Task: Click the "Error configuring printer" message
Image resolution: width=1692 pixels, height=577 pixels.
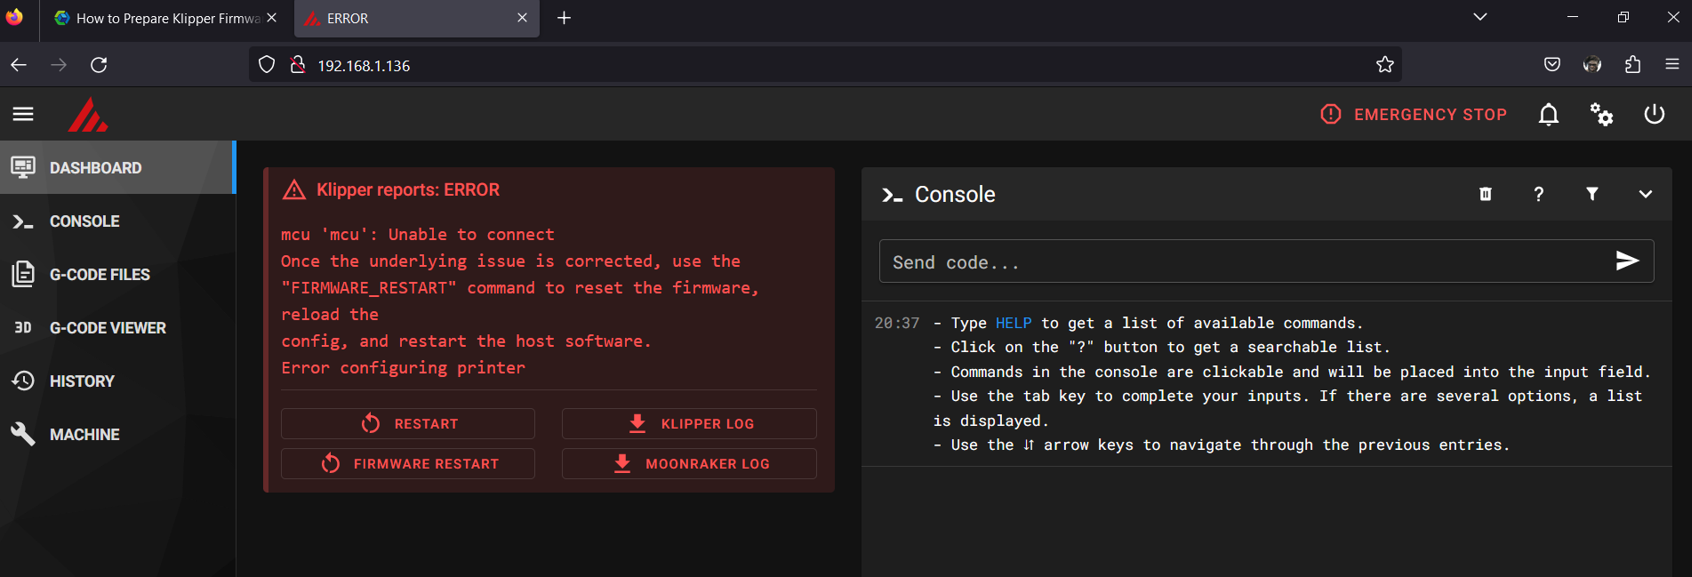Action: 403,368
